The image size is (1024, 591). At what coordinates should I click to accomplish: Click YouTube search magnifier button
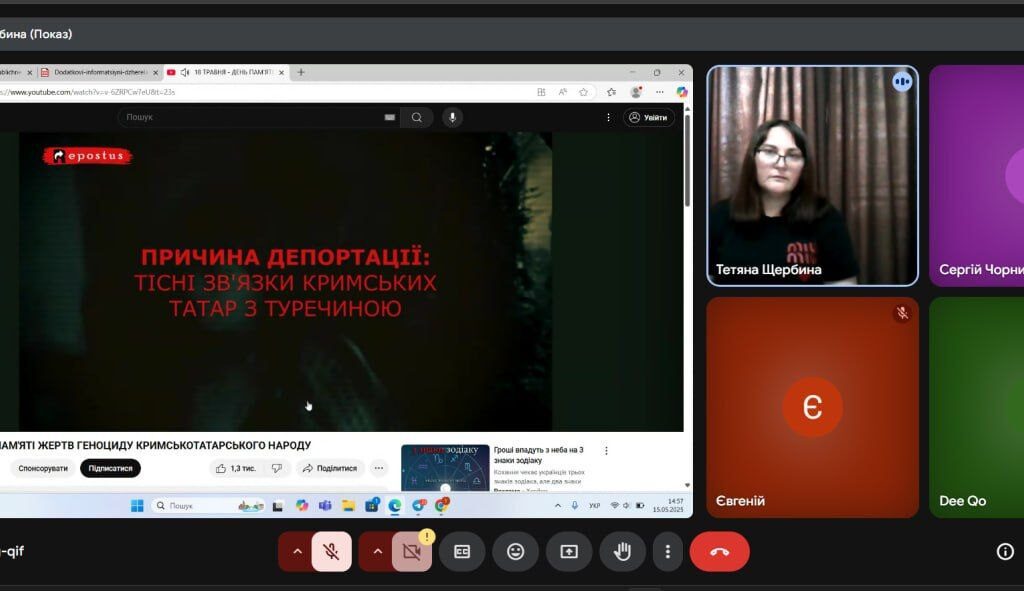[x=417, y=118]
